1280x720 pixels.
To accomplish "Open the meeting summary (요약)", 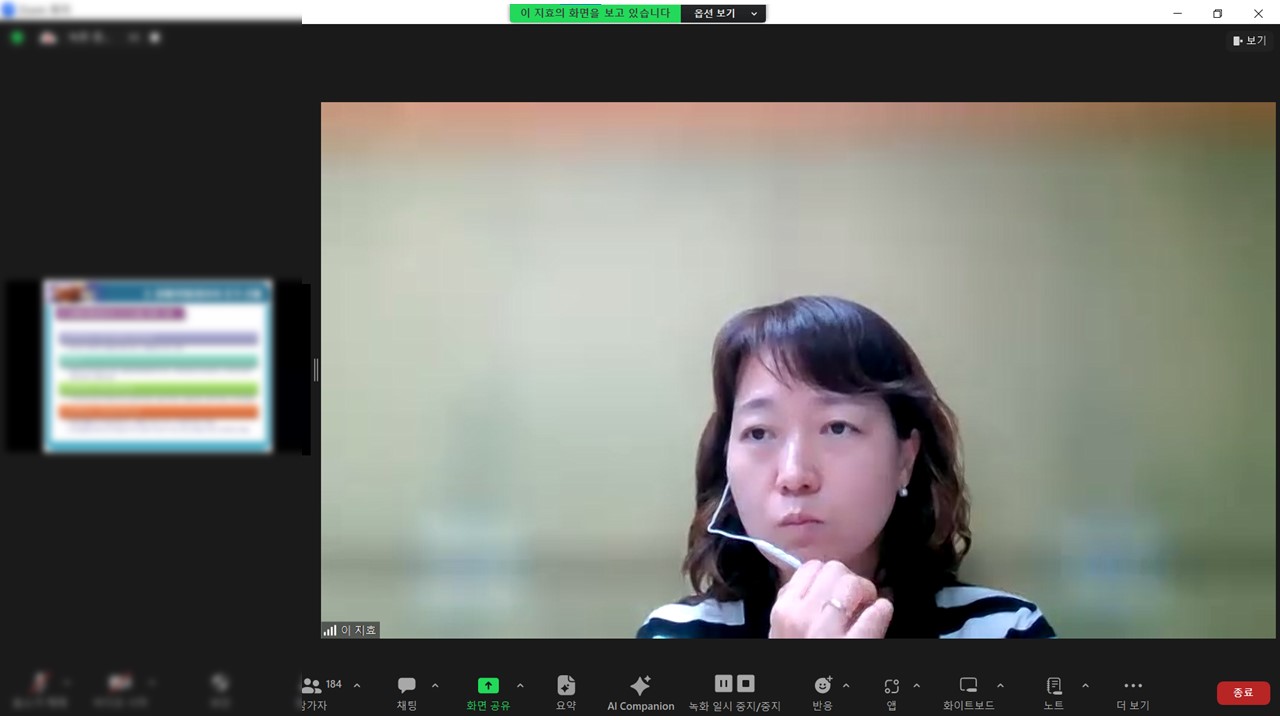I will coord(566,693).
